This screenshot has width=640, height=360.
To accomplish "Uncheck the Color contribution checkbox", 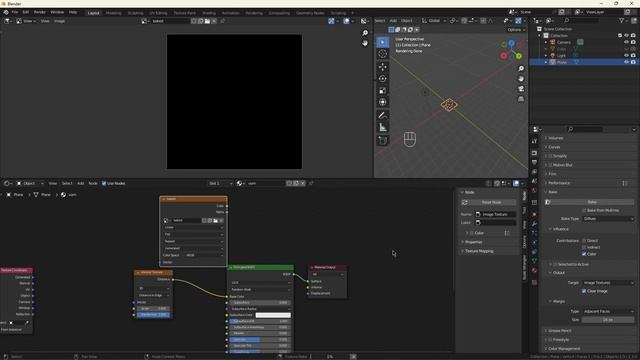I will pos(584,254).
